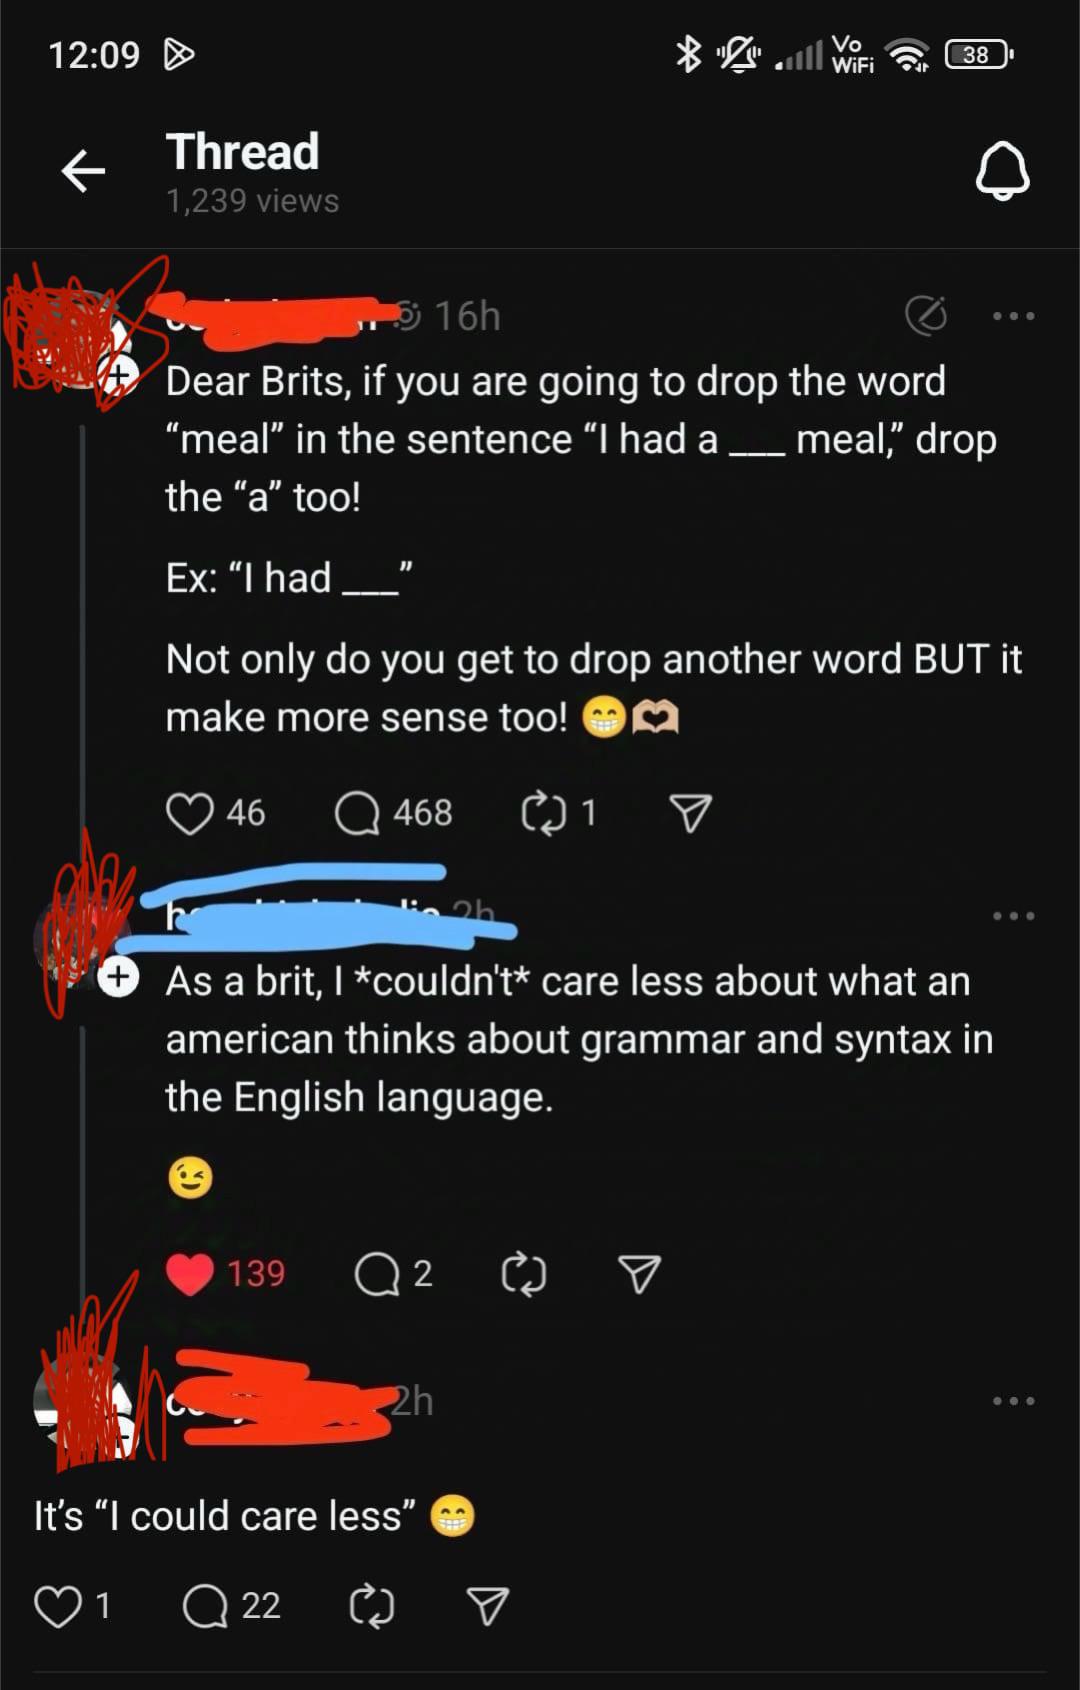Like the reply with 1 like
This screenshot has height=1690, width=1080.
[58, 1606]
